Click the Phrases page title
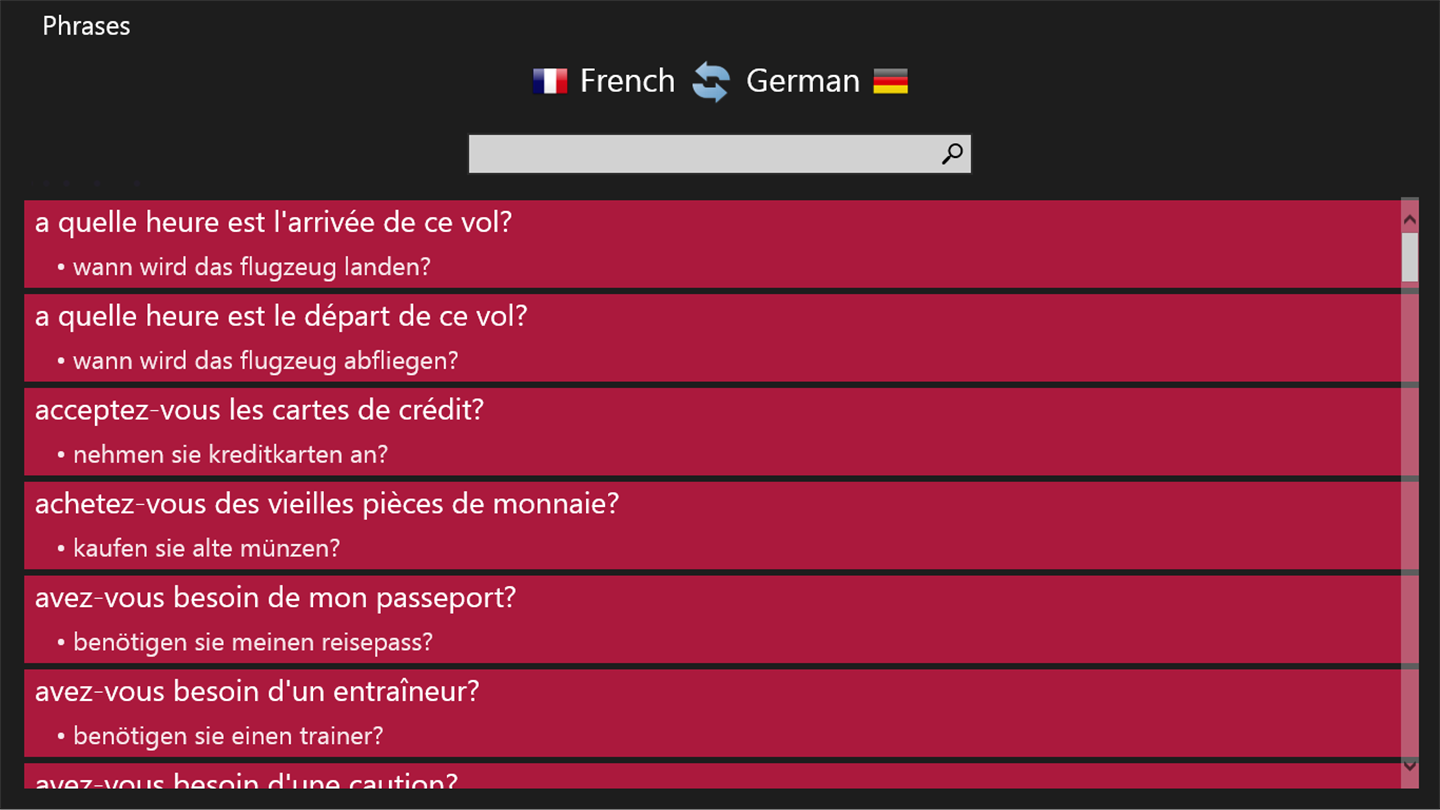 (x=86, y=26)
